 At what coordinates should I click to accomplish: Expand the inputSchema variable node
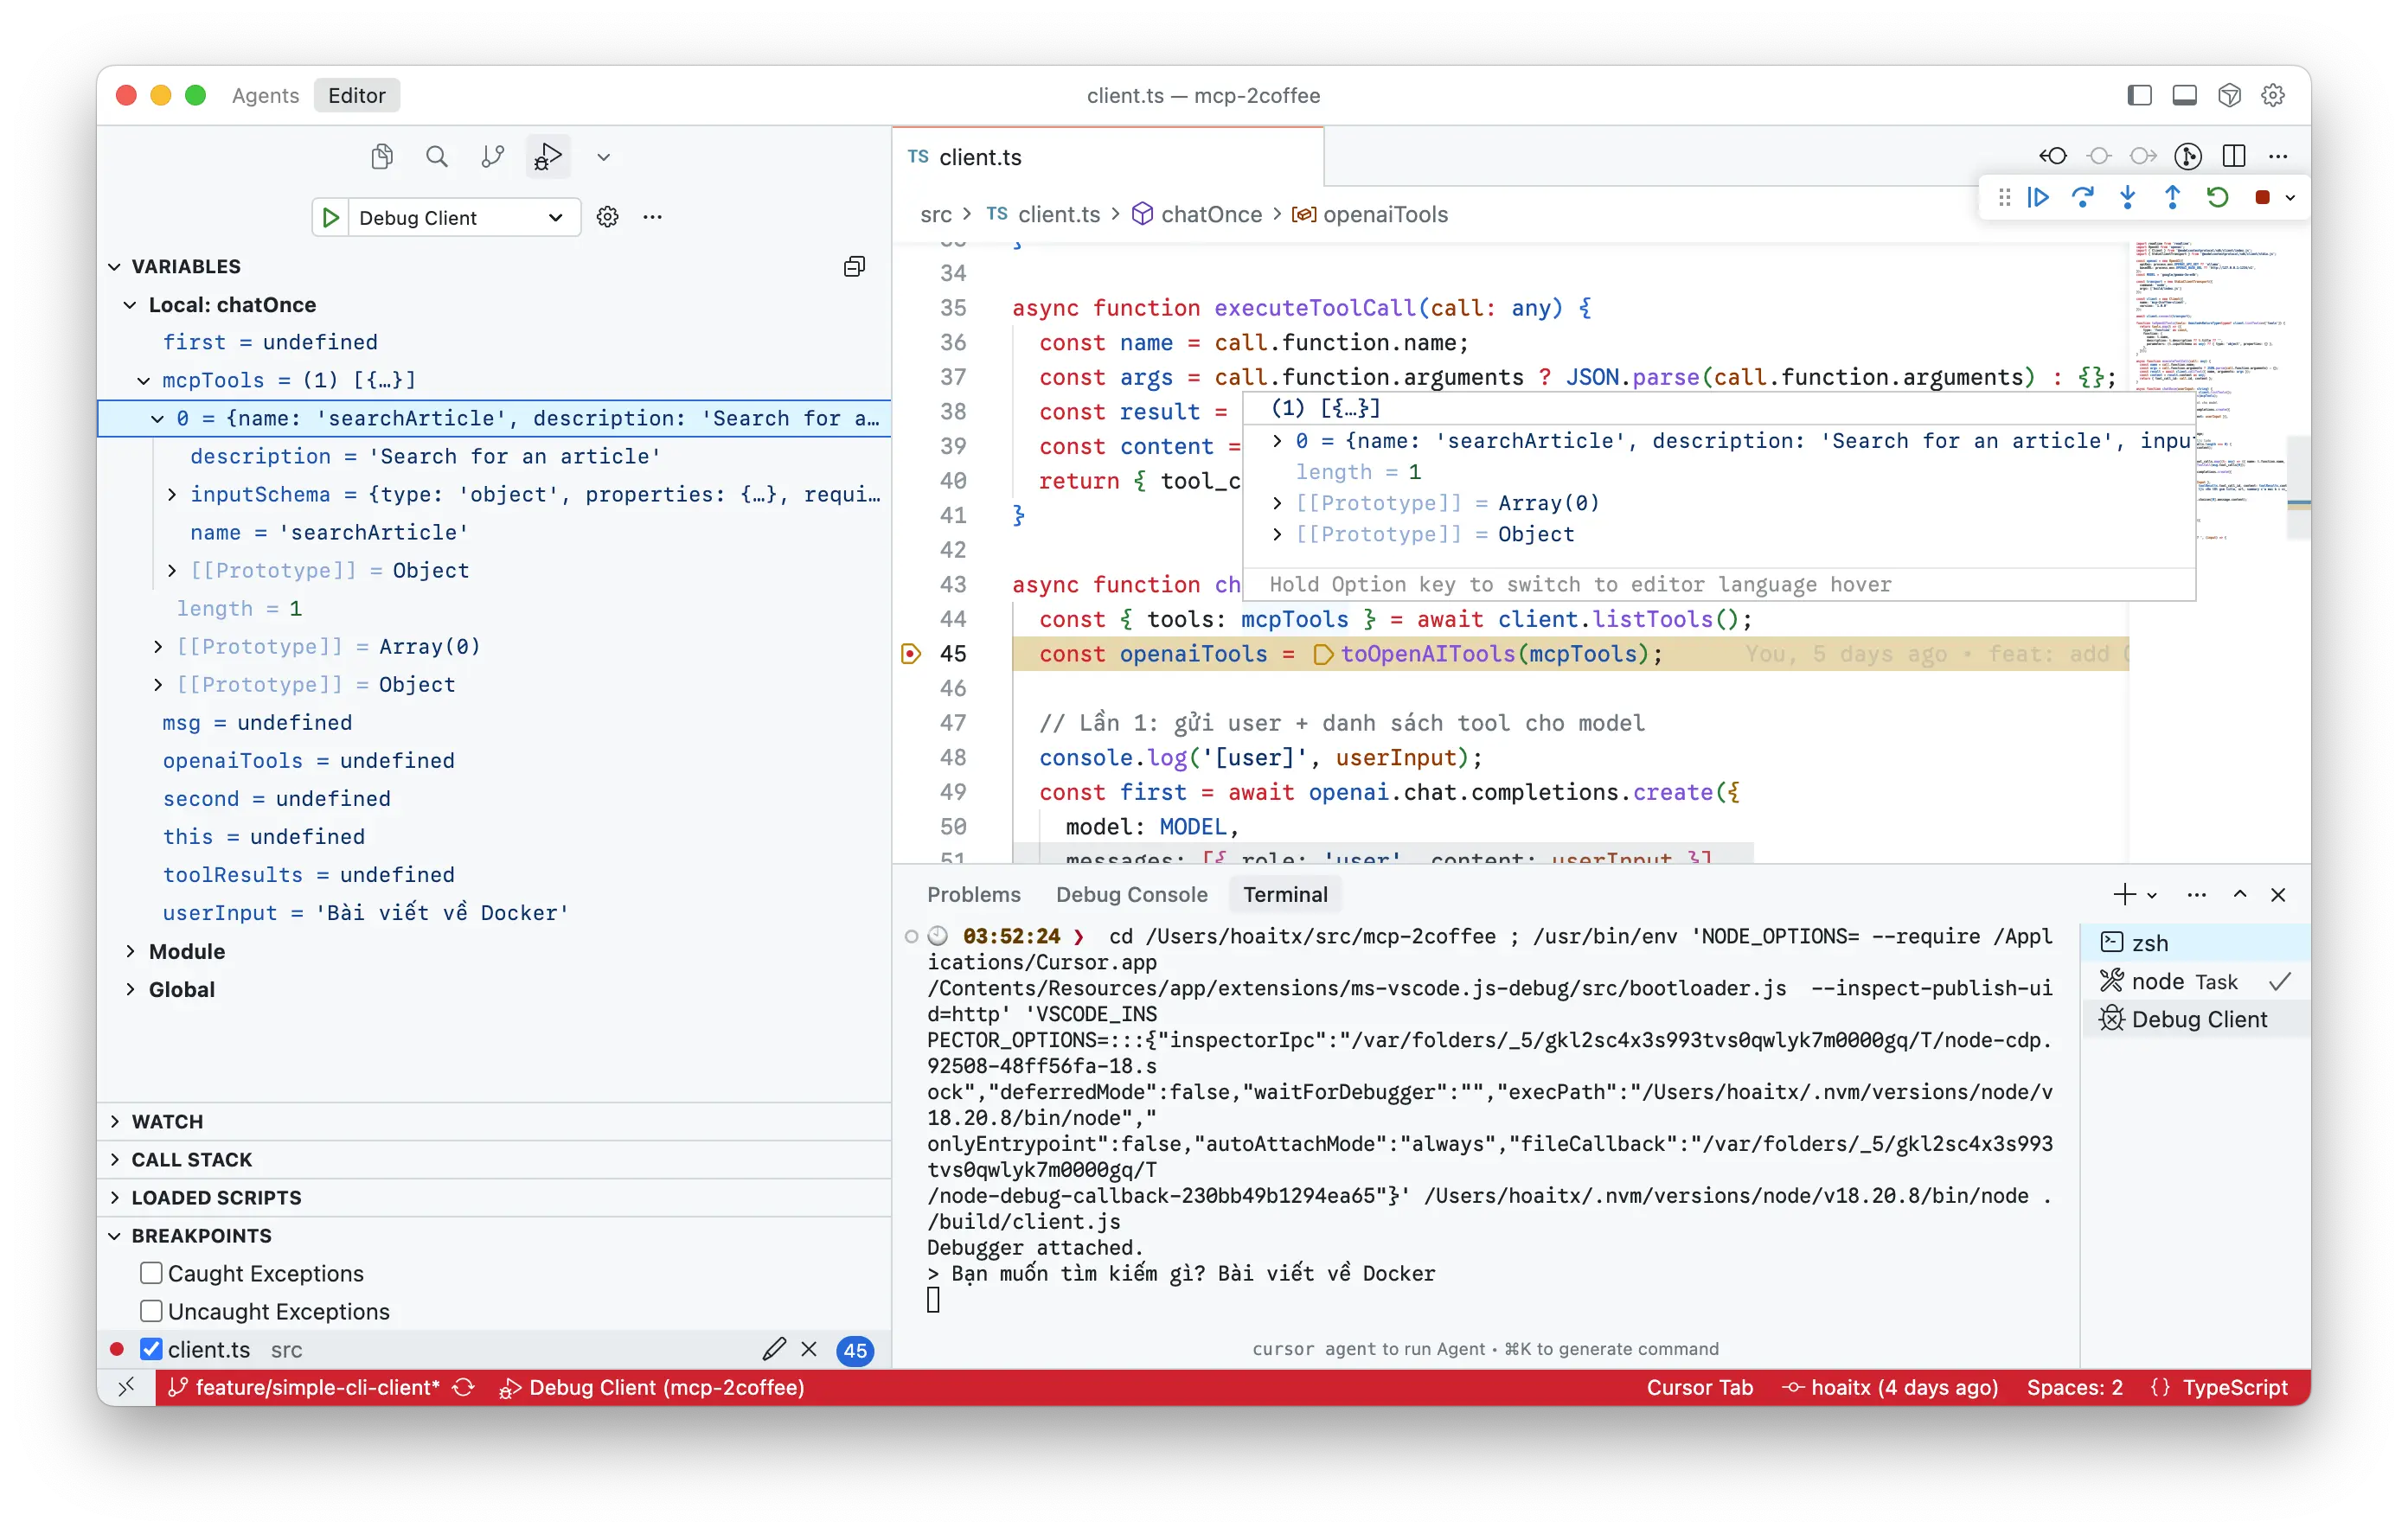172,494
